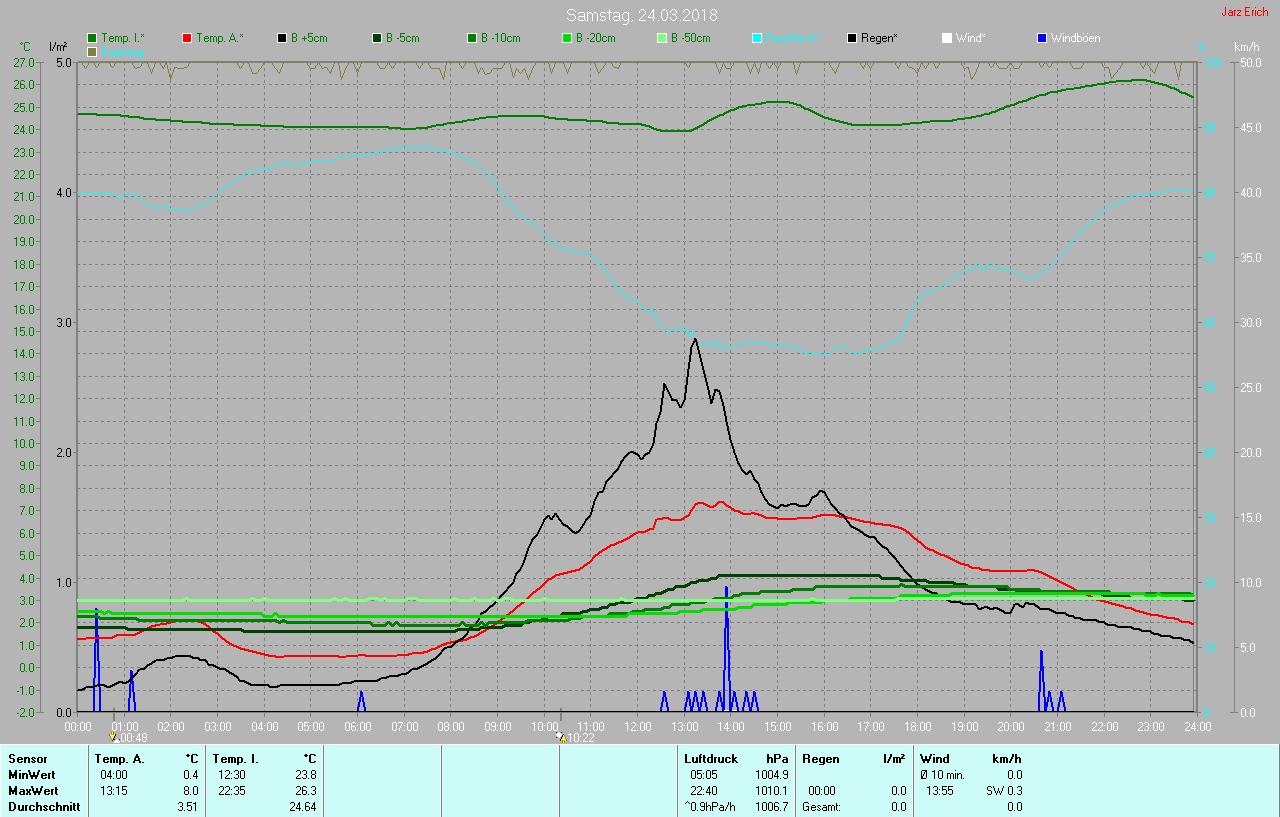This screenshot has height=817, width=1280.
Task: Click the cyan humidity legend square
Action: [757, 38]
